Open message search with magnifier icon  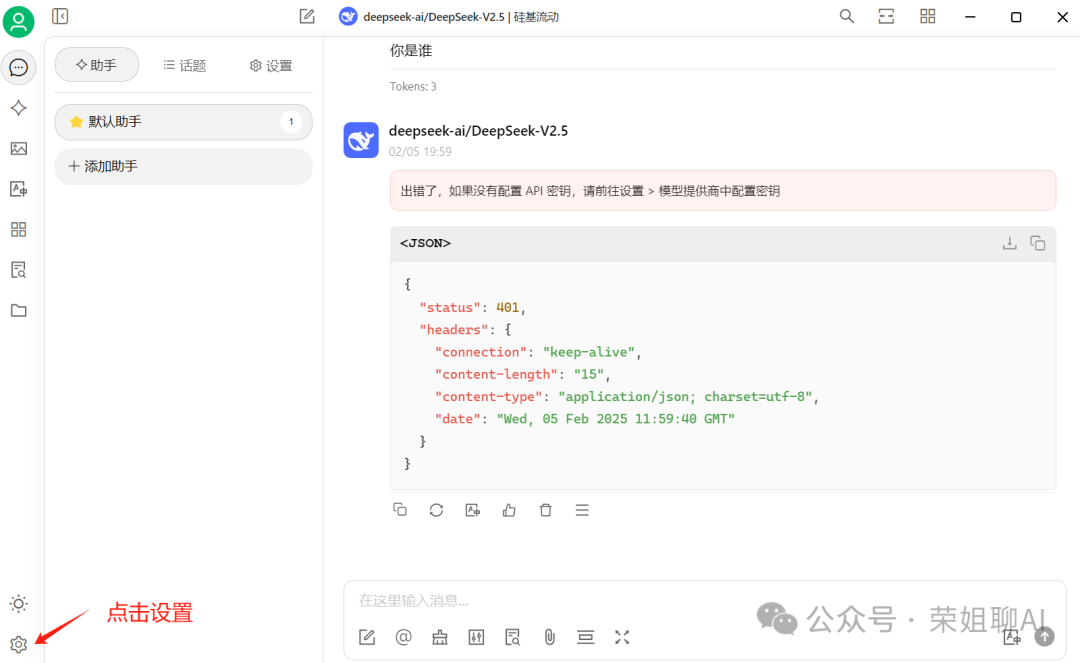(x=847, y=17)
